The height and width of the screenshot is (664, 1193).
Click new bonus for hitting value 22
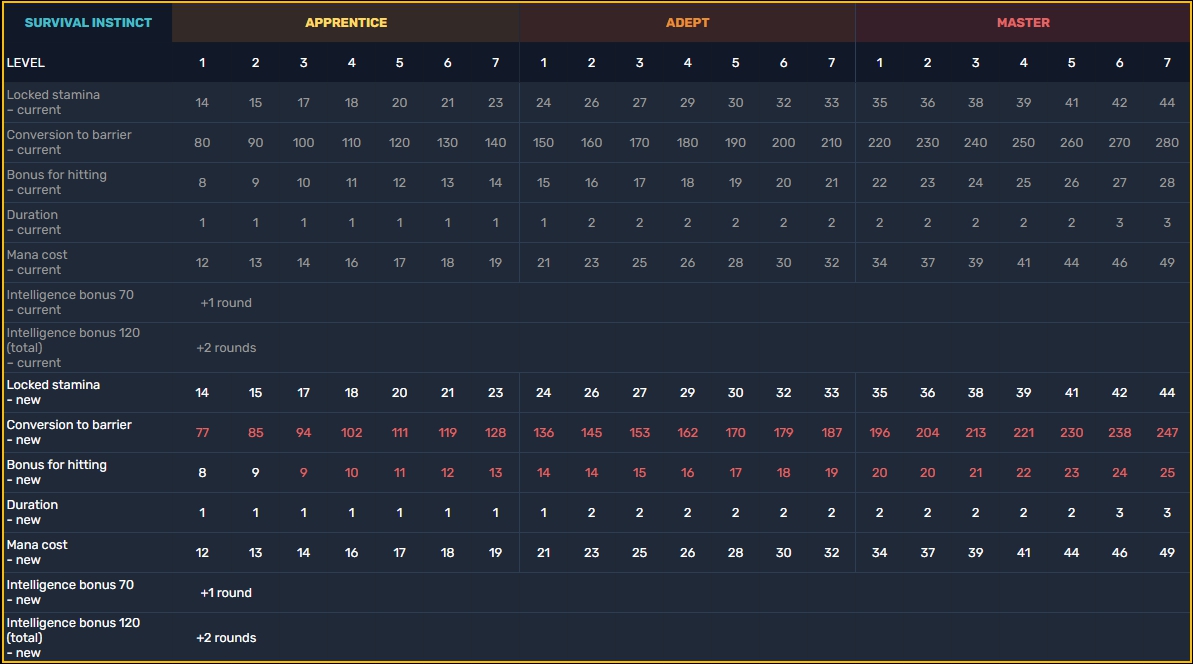[1023, 473]
